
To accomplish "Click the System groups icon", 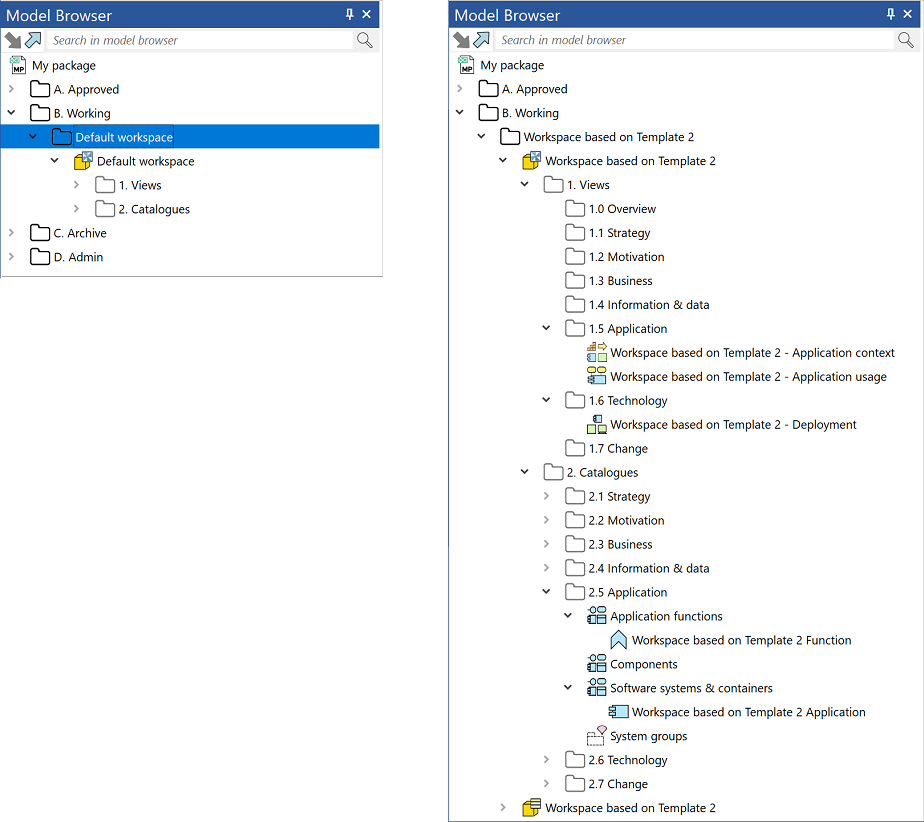I will pyautogui.click(x=595, y=735).
